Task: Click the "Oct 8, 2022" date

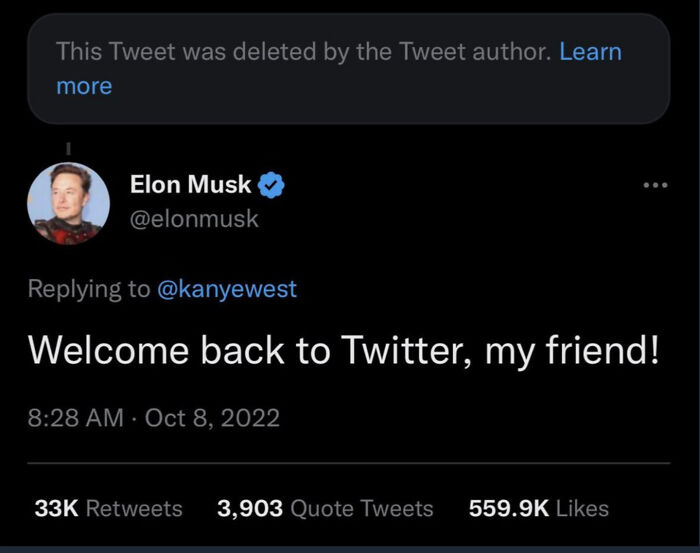Action: (x=212, y=417)
